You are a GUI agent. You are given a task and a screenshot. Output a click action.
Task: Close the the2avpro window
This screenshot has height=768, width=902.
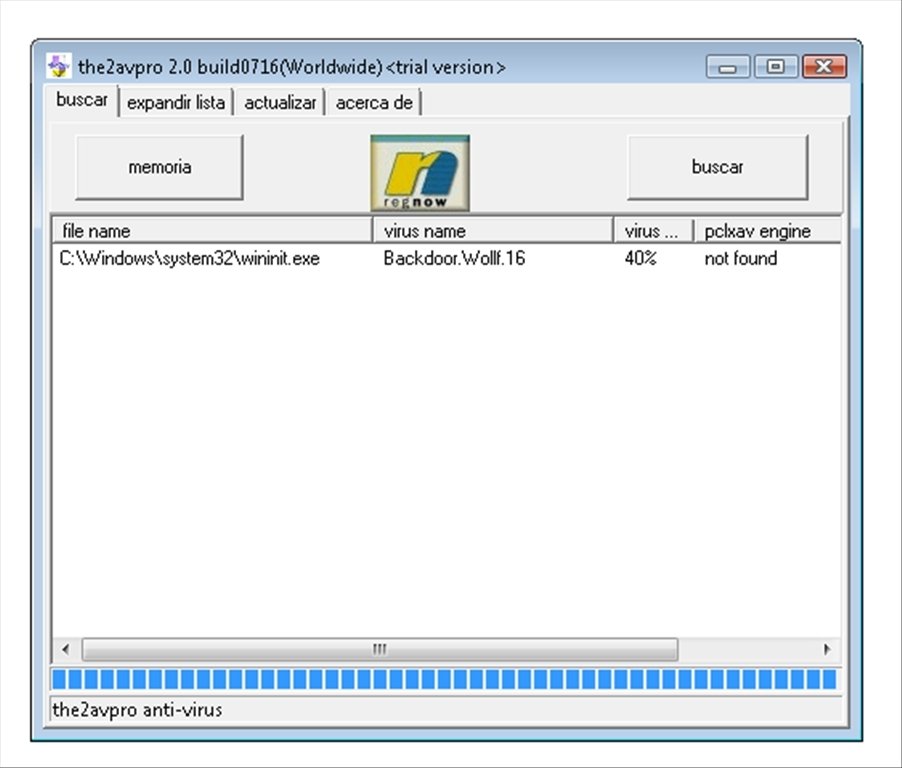point(824,67)
